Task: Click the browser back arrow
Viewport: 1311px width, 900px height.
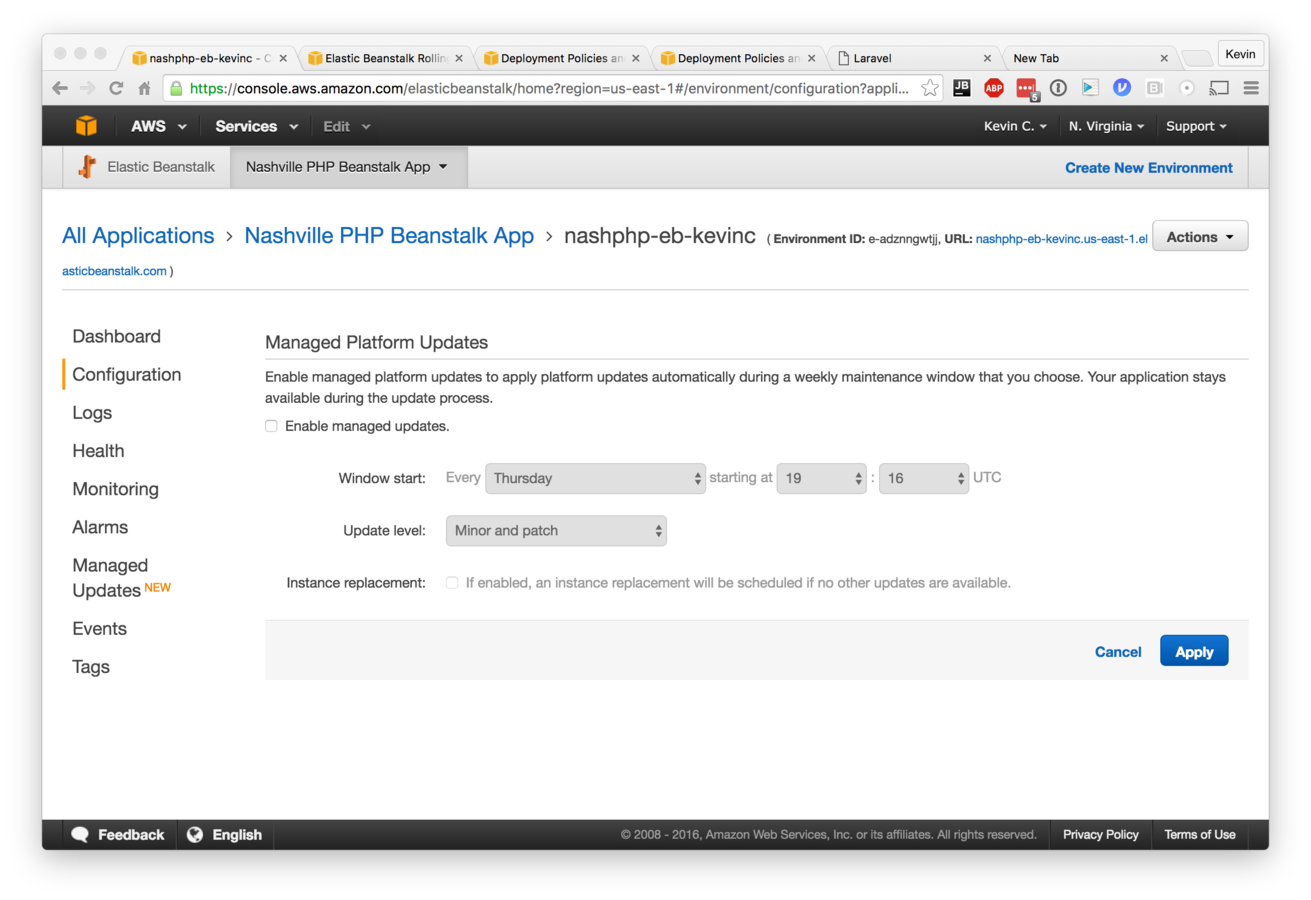Action: pos(60,88)
